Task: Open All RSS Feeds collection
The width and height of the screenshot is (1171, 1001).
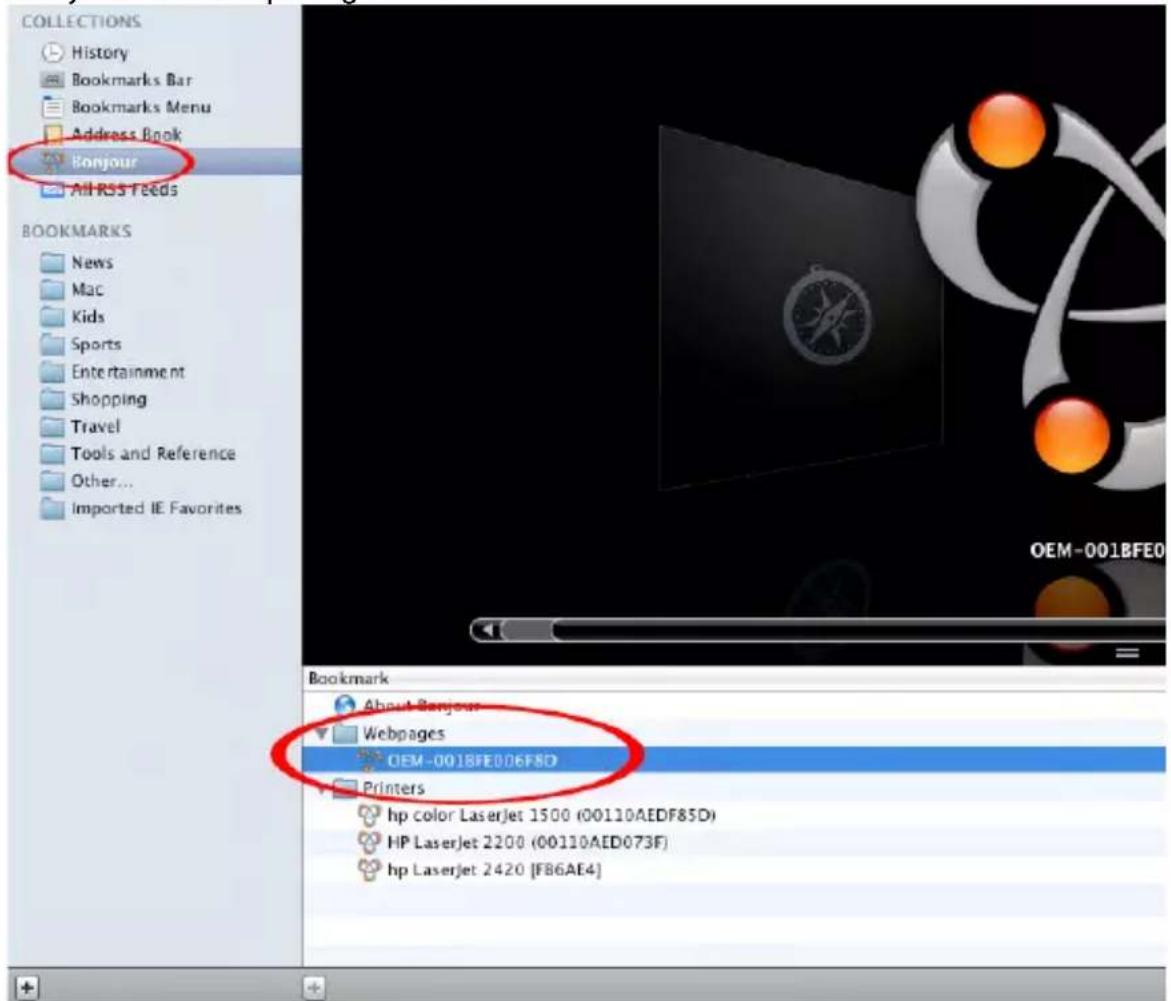Action: coord(124,190)
